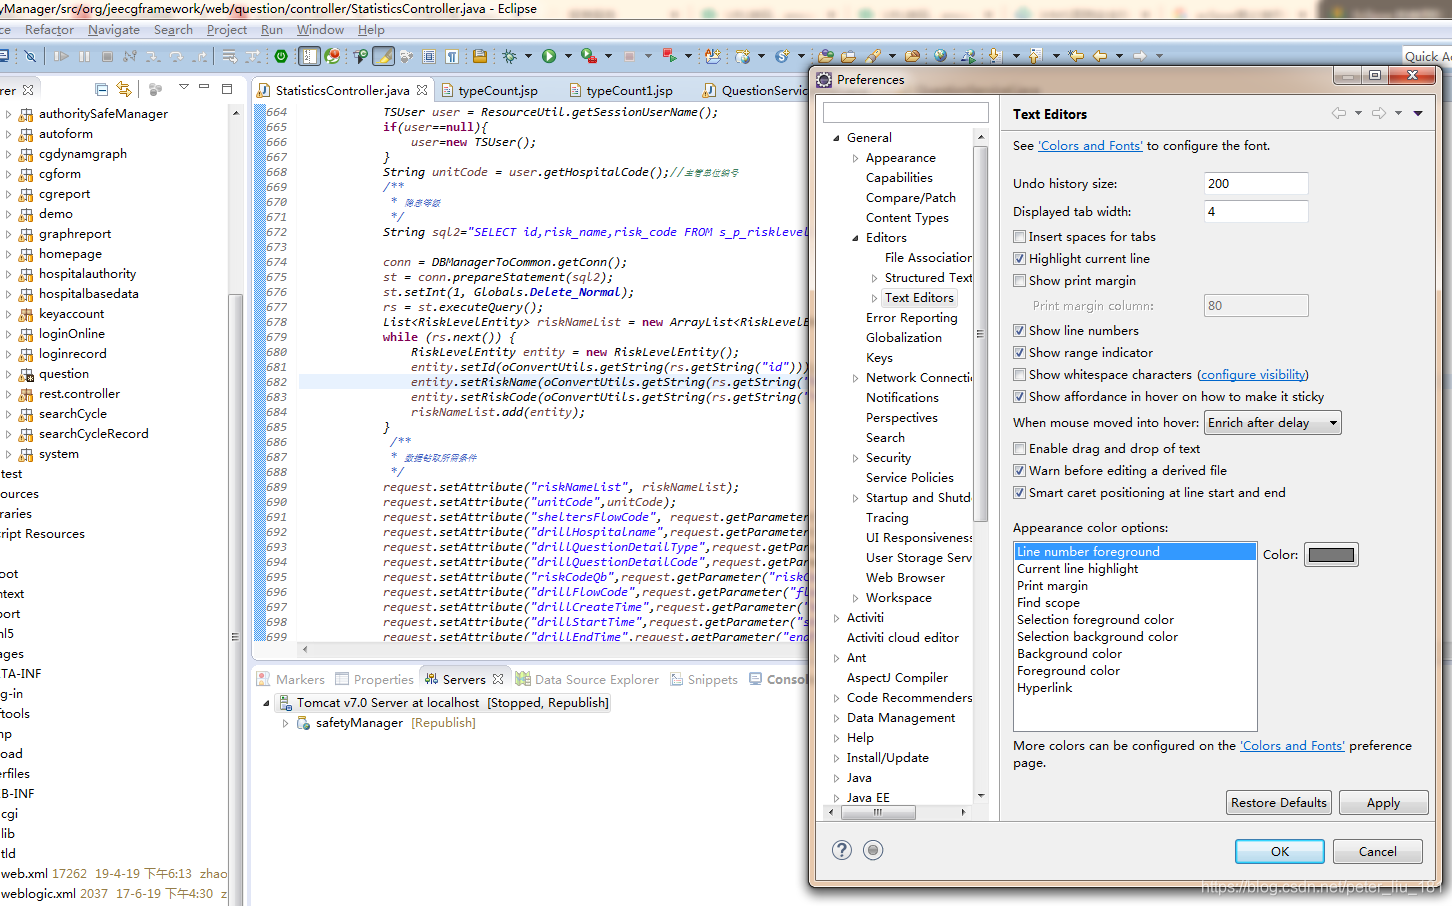Switch to the typeCount.jsp editor tab
This screenshot has width=1452, height=906.
coord(498,90)
